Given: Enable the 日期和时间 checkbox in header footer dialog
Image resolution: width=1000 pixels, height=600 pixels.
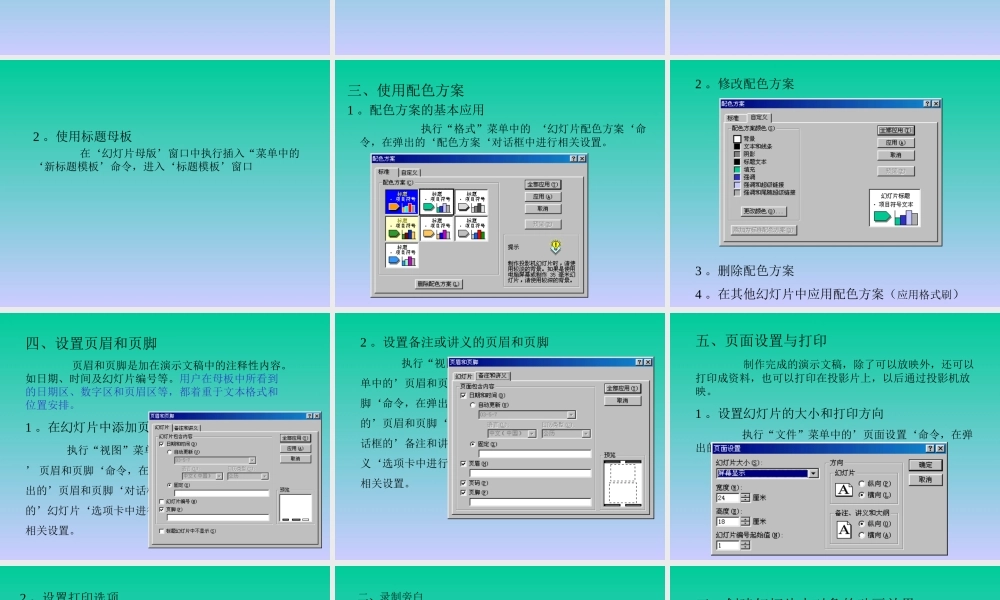Looking at the screenshot, I should pyautogui.click(x=161, y=444).
